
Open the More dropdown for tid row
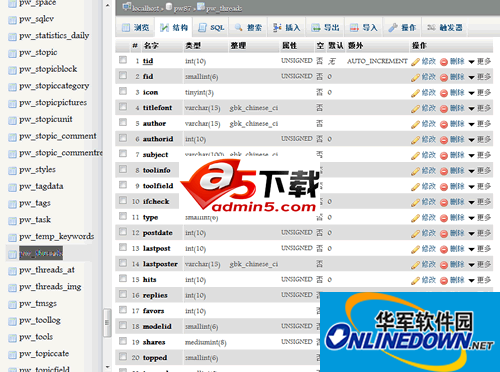pos(480,62)
